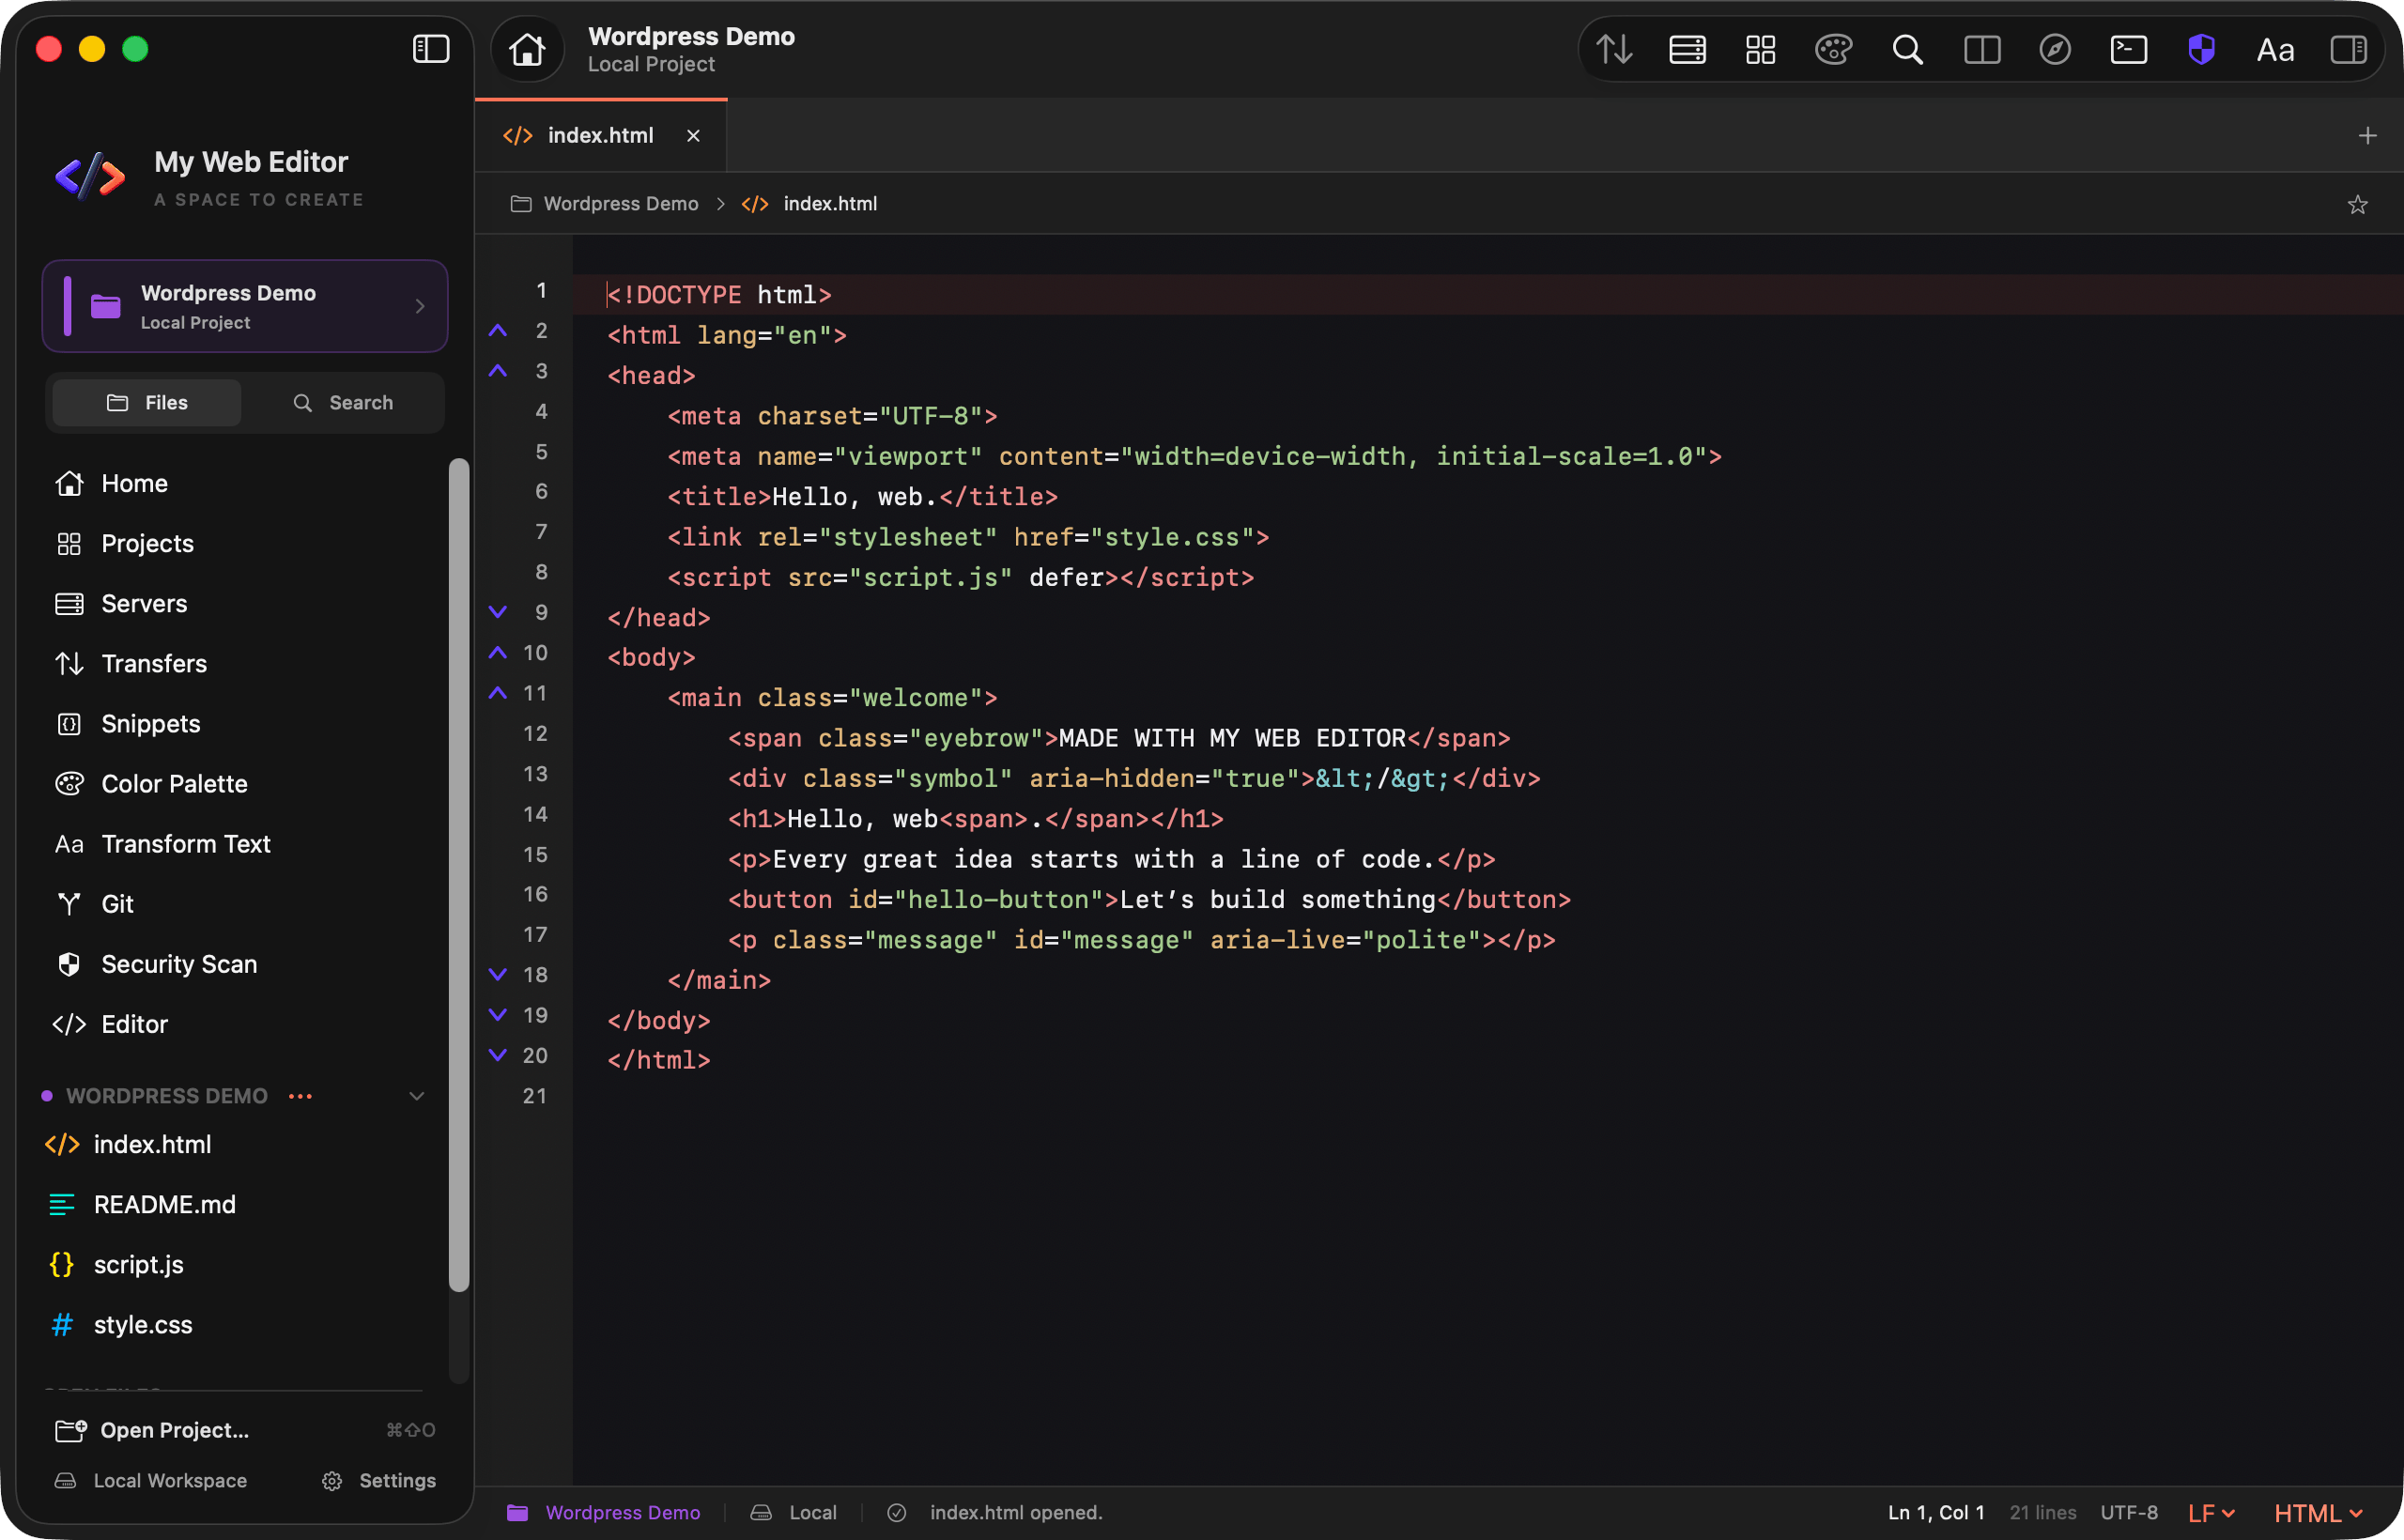Click the Security shield toolbar icon

[x=2201, y=49]
